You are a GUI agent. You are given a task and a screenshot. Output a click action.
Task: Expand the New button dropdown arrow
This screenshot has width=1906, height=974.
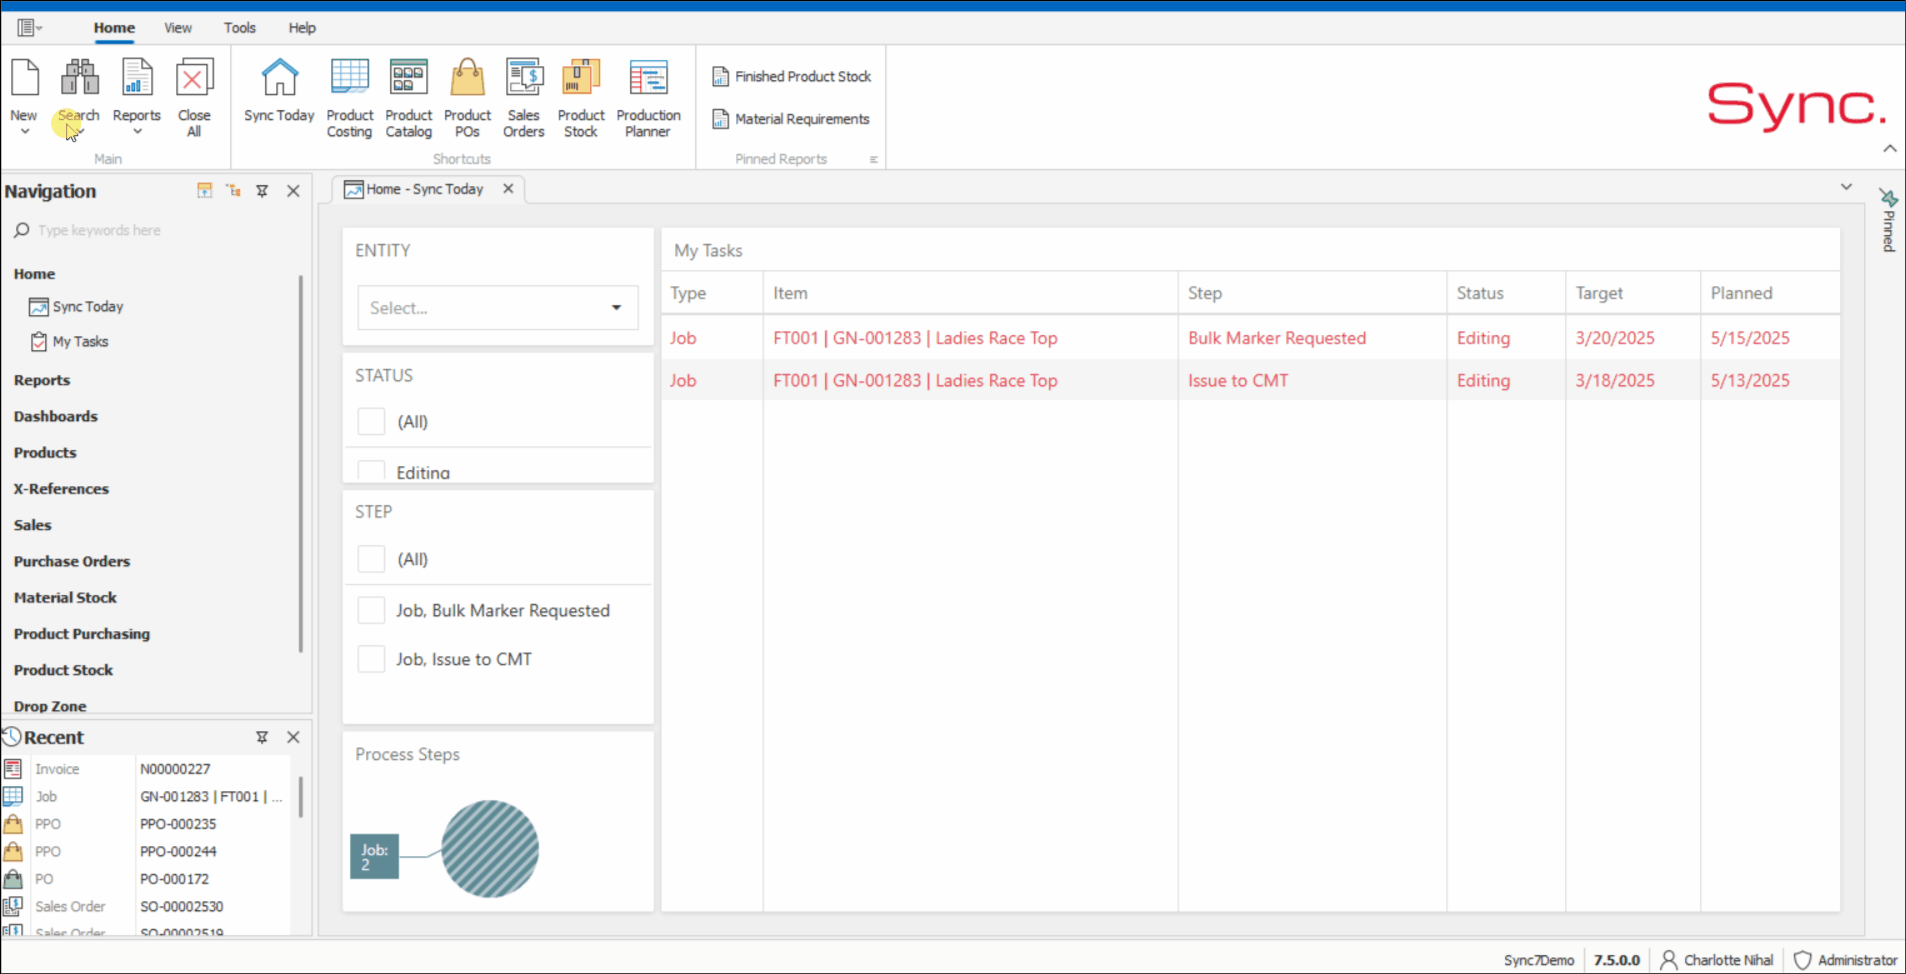(x=25, y=131)
